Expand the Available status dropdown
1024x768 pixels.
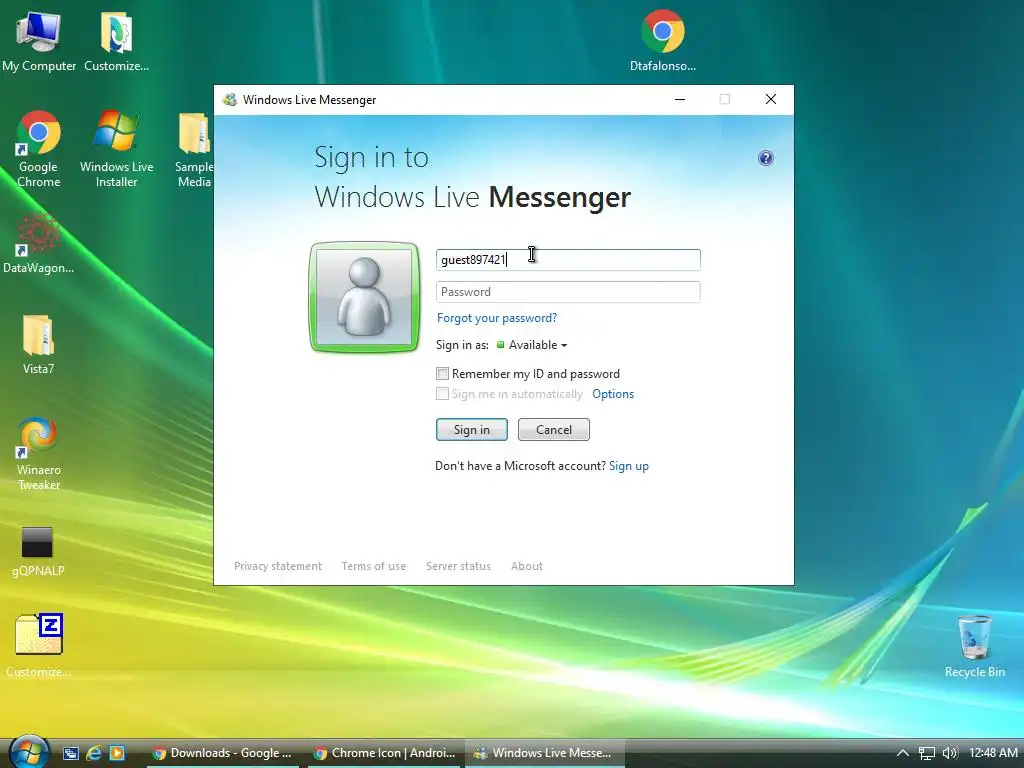(532, 345)
